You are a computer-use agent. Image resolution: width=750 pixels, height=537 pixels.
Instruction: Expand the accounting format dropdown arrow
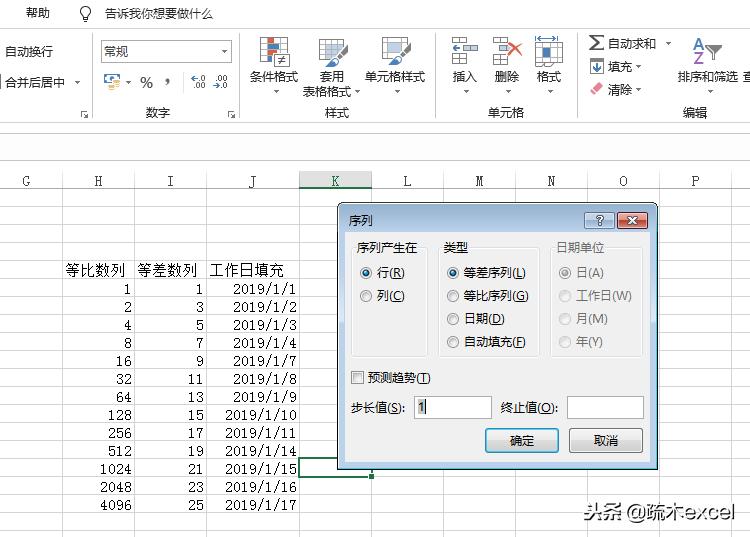click(128, 82)
